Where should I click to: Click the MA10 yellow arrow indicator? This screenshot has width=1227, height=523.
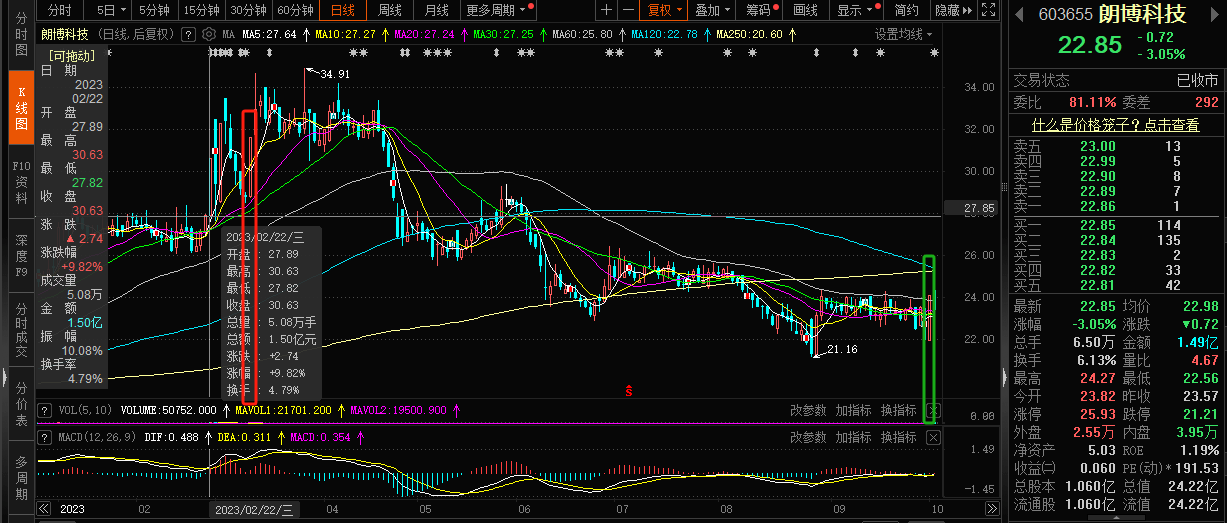pos(385,34)
